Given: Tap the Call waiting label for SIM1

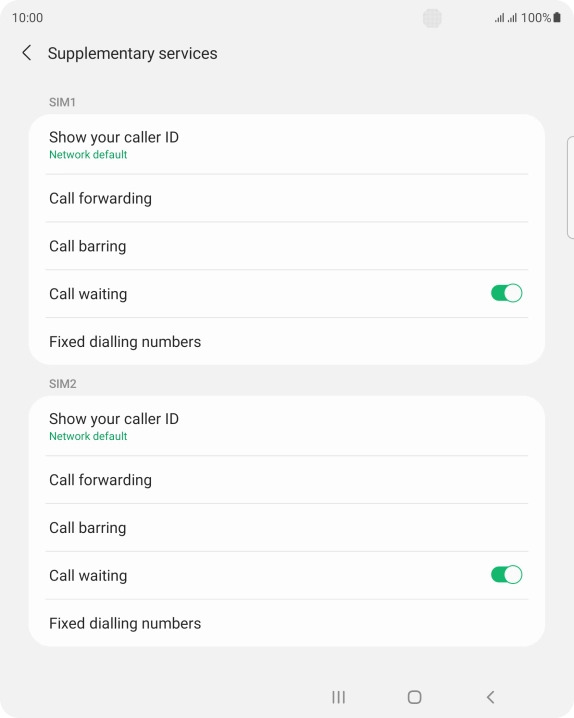Looking at the screenshot, I should (88, 294).
